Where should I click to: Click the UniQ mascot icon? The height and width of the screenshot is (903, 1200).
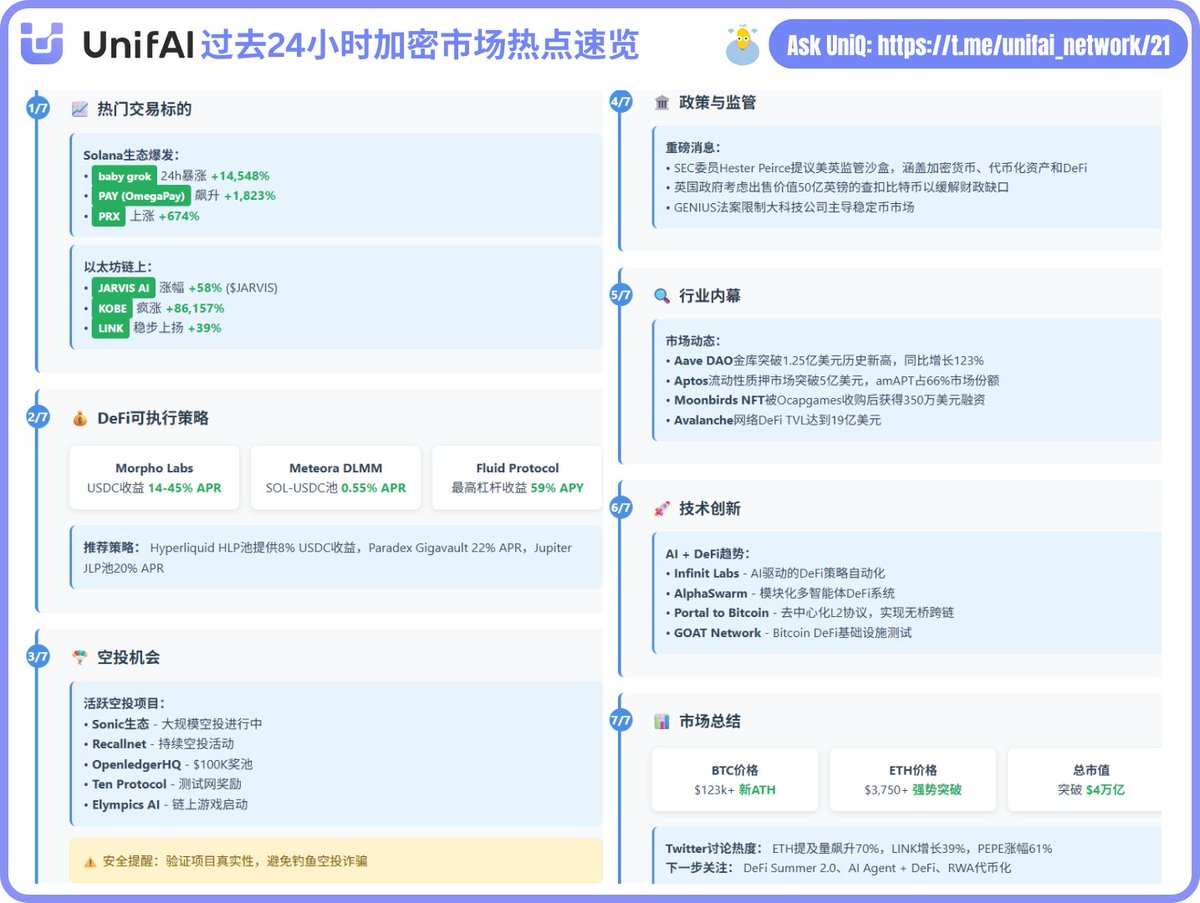click(x=741, y=46)
